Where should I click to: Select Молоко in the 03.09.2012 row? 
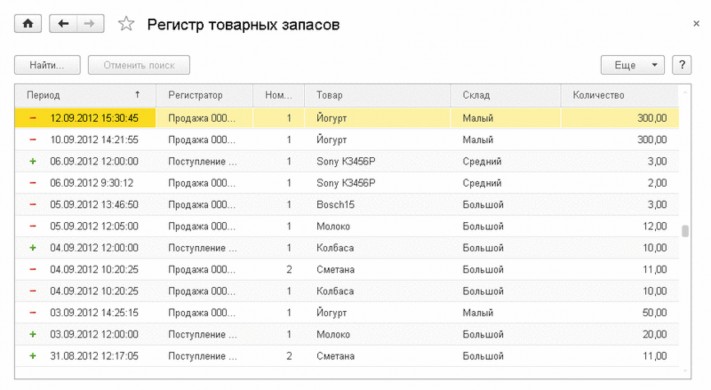333,334
